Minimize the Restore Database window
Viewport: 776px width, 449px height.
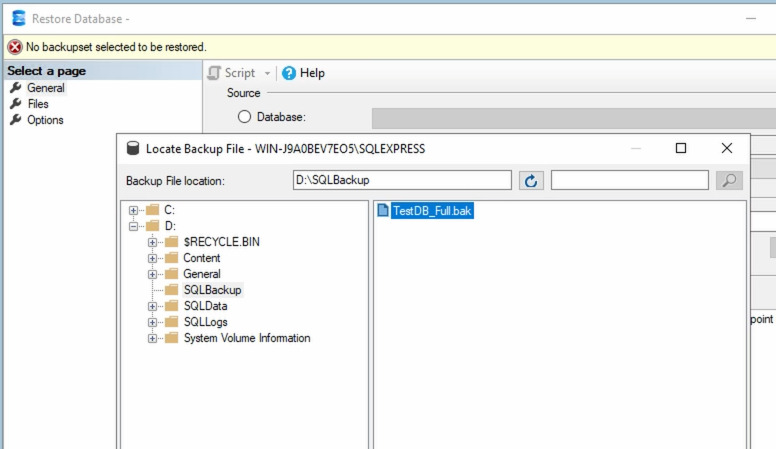751,19
